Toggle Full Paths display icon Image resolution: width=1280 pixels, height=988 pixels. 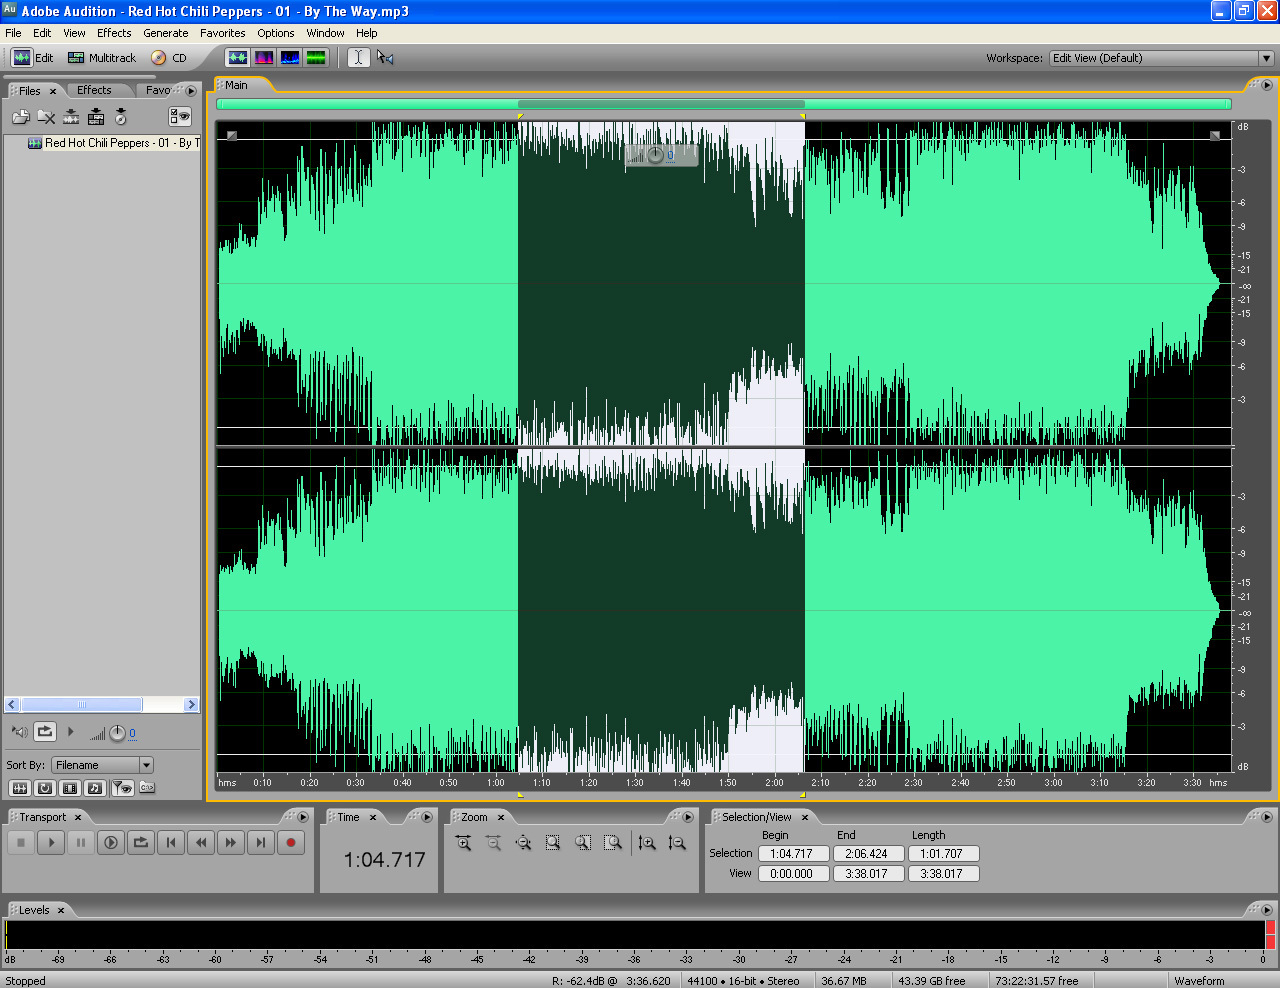pos(147,788)
